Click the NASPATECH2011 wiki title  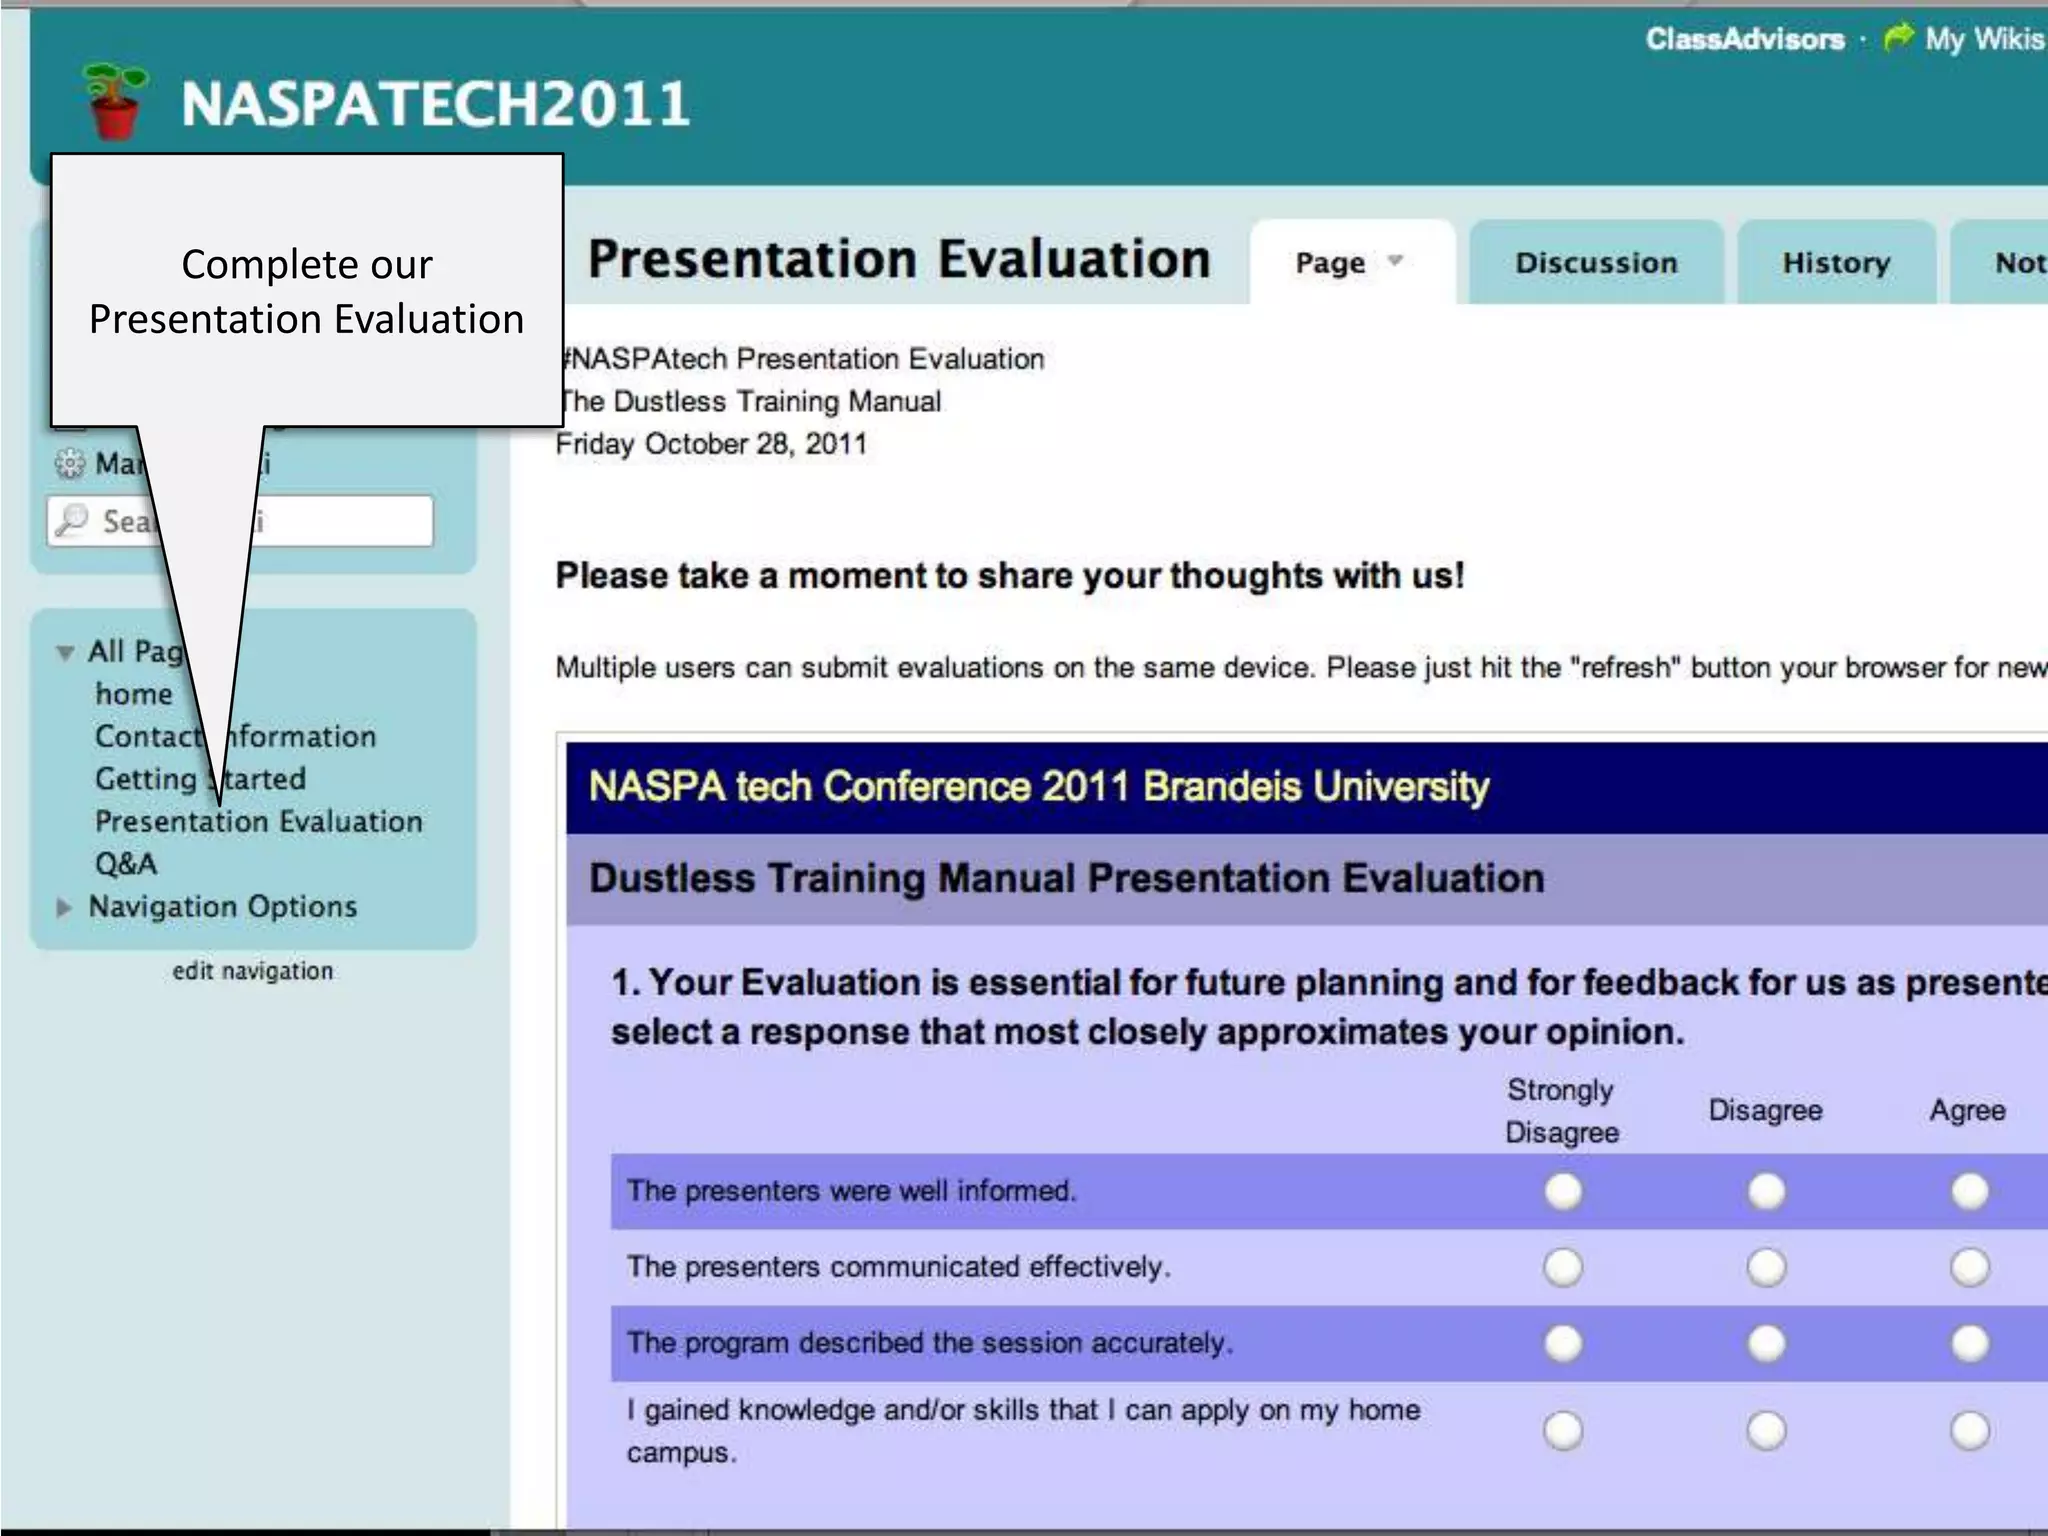pyautogui.click(x=435, y=103)
